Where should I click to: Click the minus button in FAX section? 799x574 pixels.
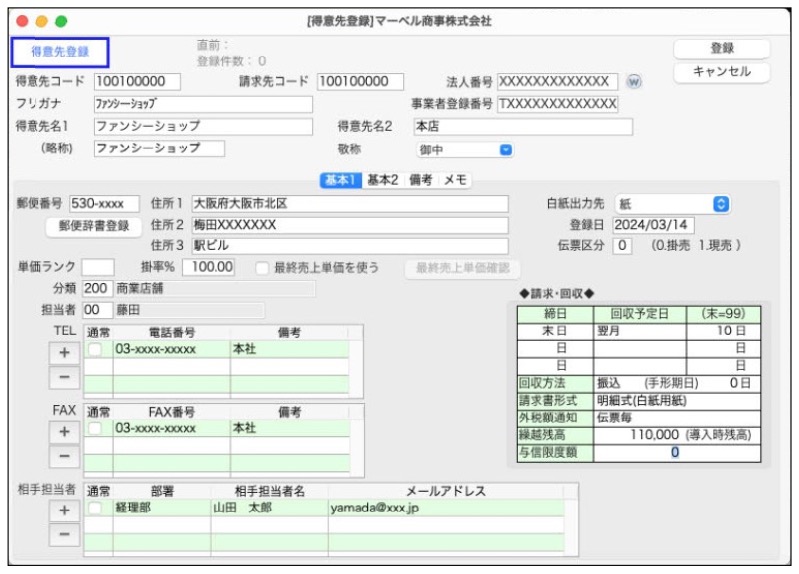(64, 456)
